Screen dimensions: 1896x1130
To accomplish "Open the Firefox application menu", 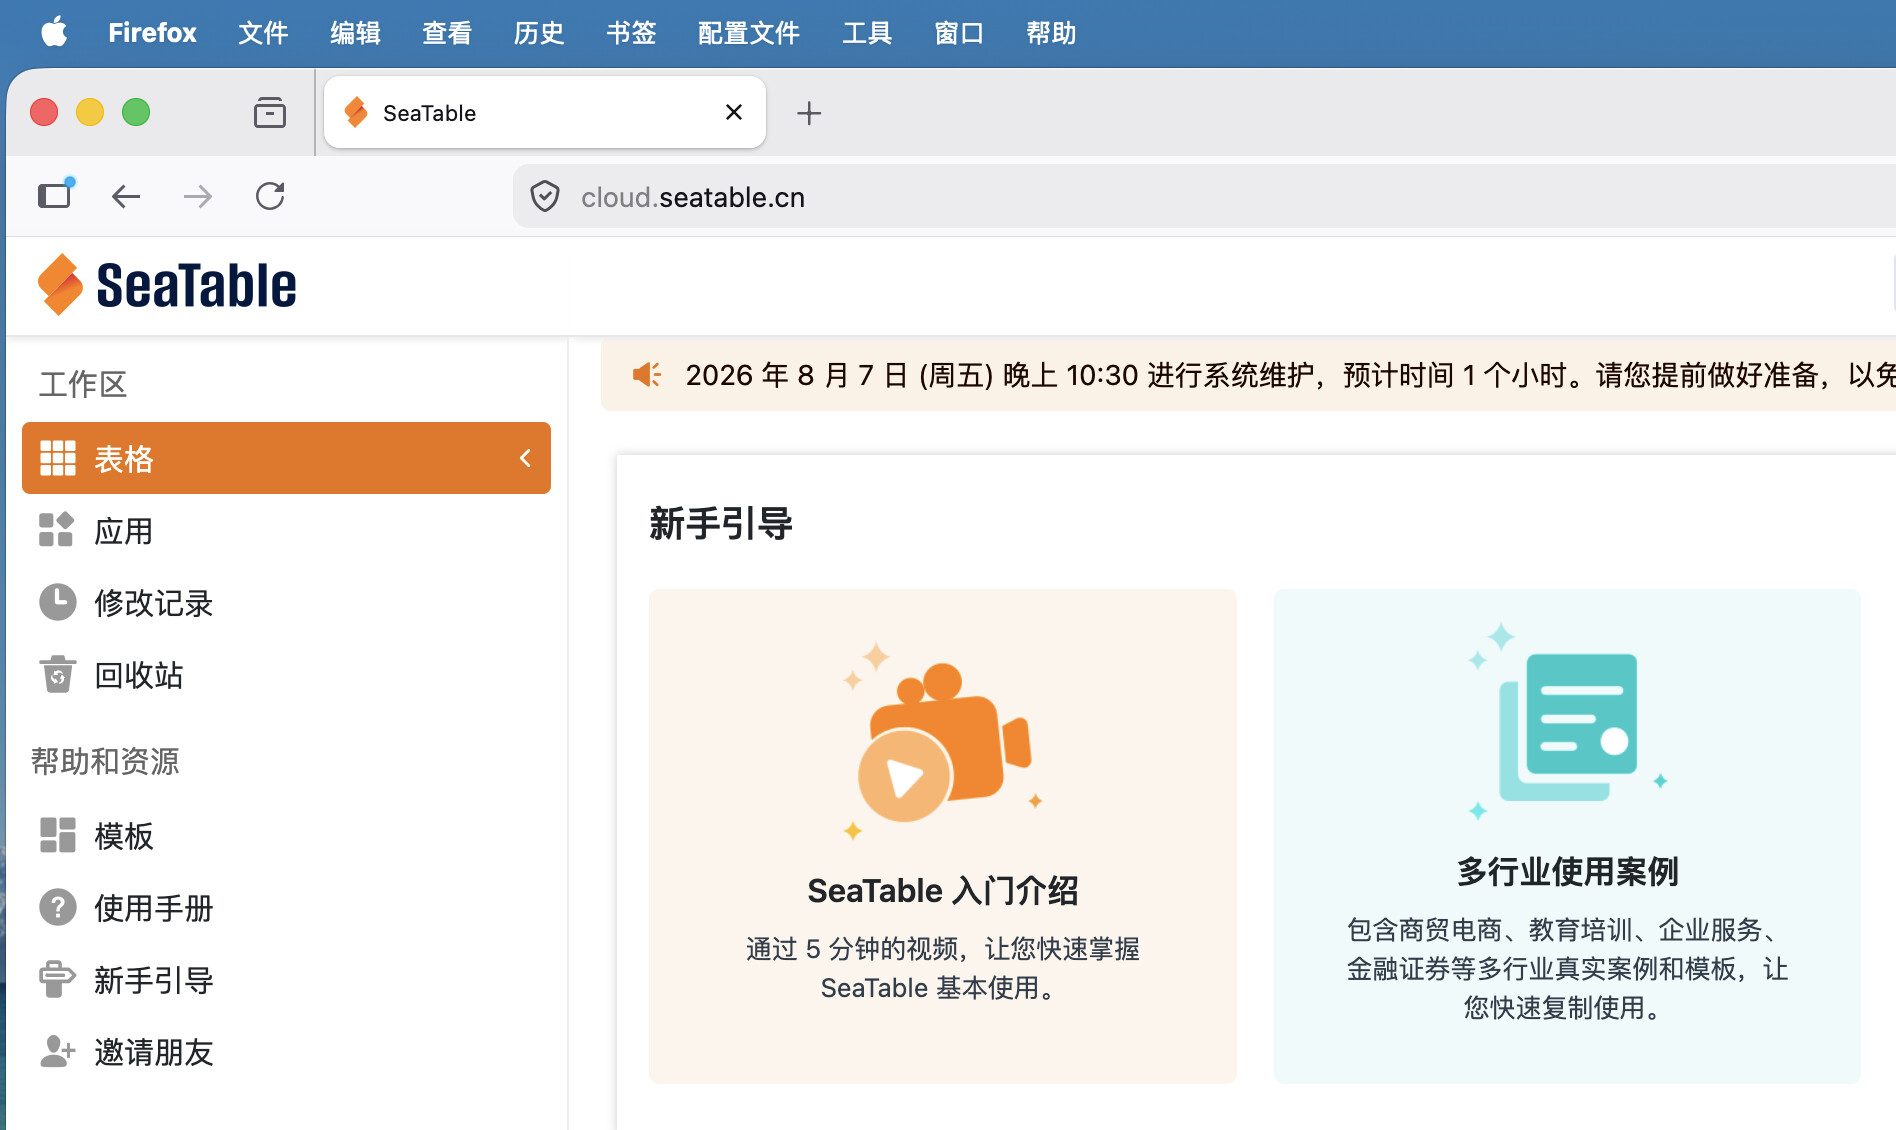I will (x=152, y=33).
